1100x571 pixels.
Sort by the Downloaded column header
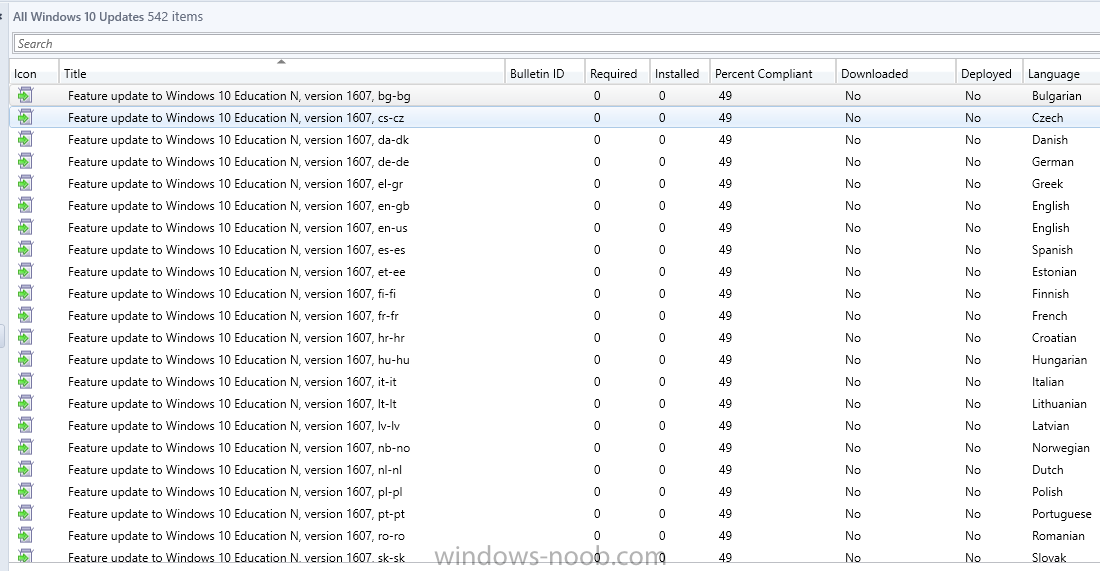click(x=896, y=73)
